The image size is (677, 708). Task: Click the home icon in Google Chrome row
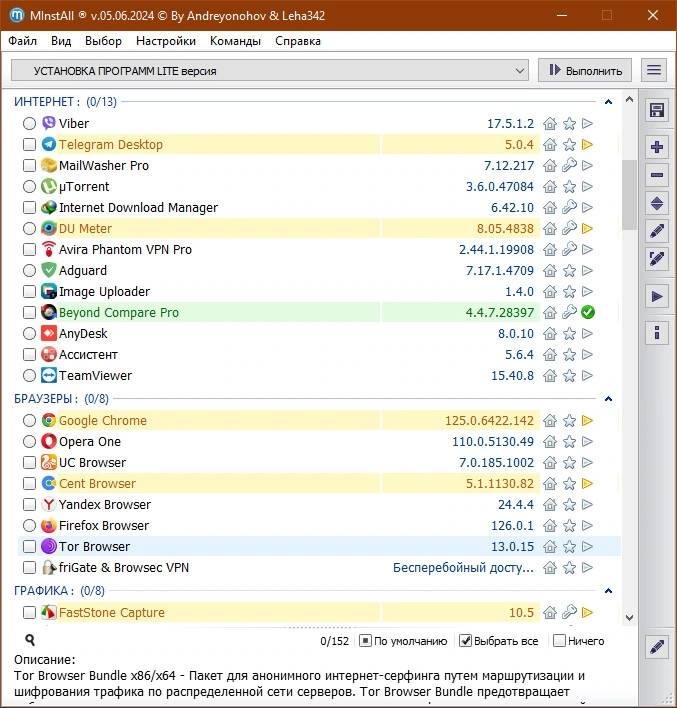tap(550, 420)
